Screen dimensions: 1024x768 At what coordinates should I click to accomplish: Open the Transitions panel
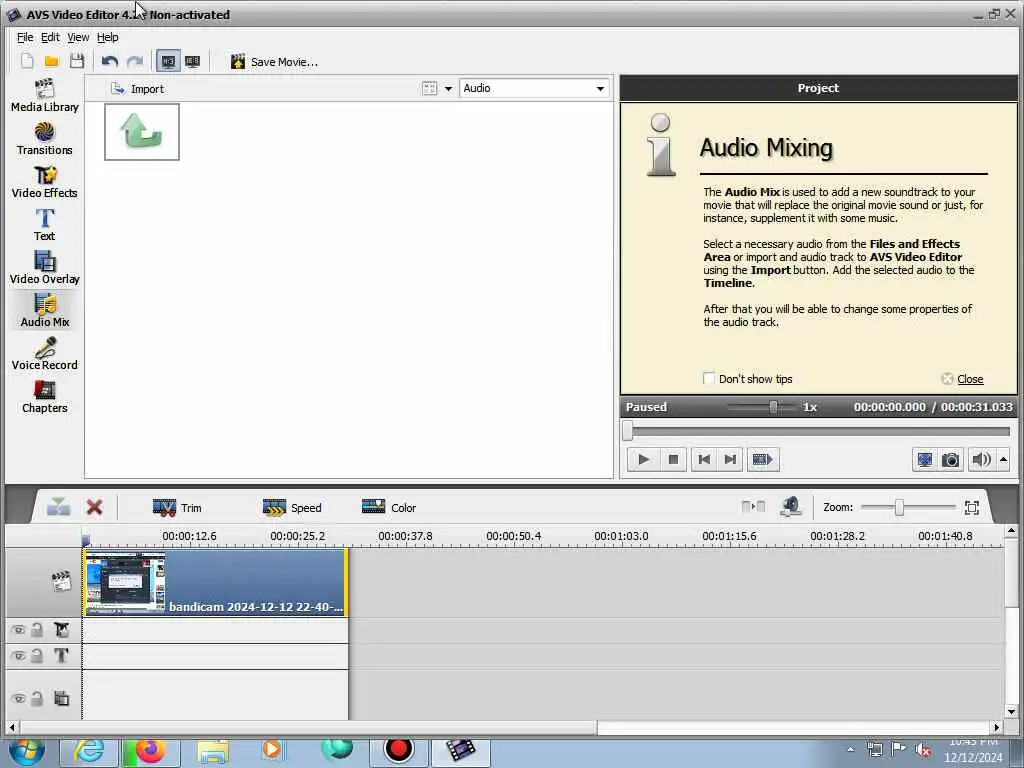[44, 138]
